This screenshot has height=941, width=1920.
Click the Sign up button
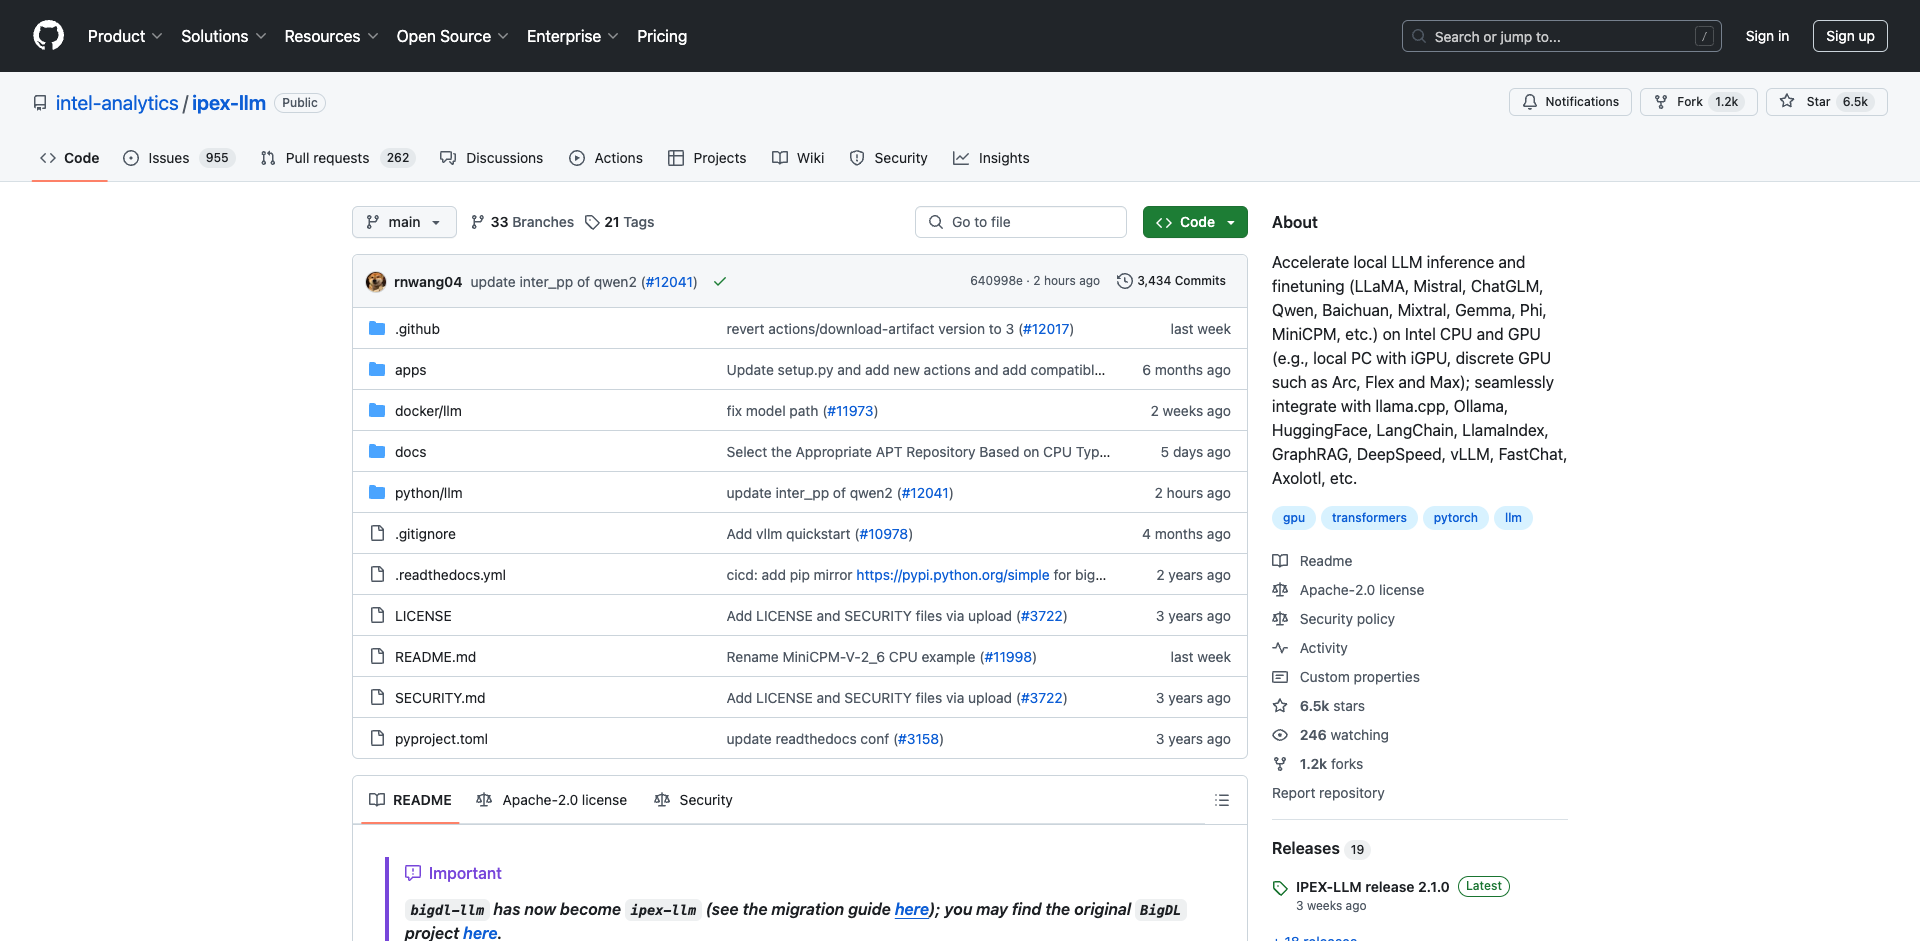(x=1850, y=36)
